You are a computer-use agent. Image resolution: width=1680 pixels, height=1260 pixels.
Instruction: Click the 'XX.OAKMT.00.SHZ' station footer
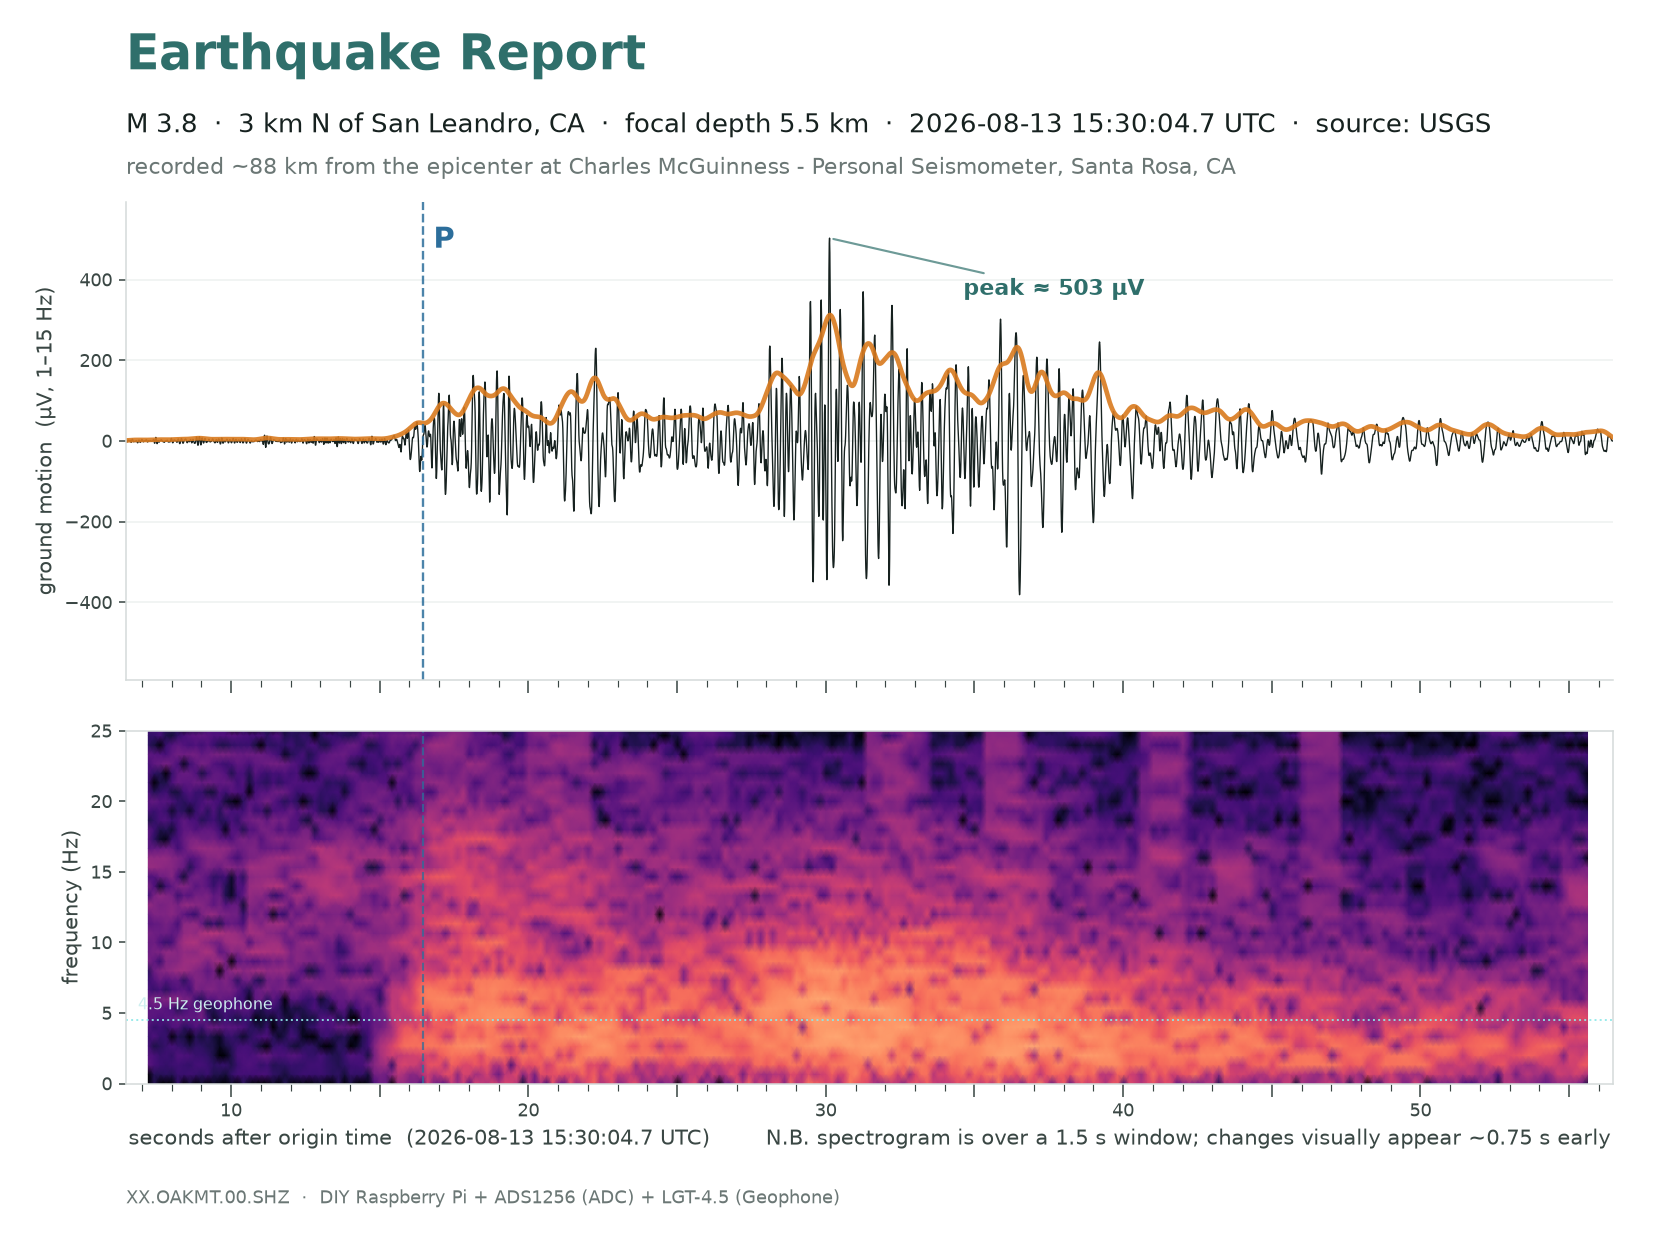coord(208,1197)
